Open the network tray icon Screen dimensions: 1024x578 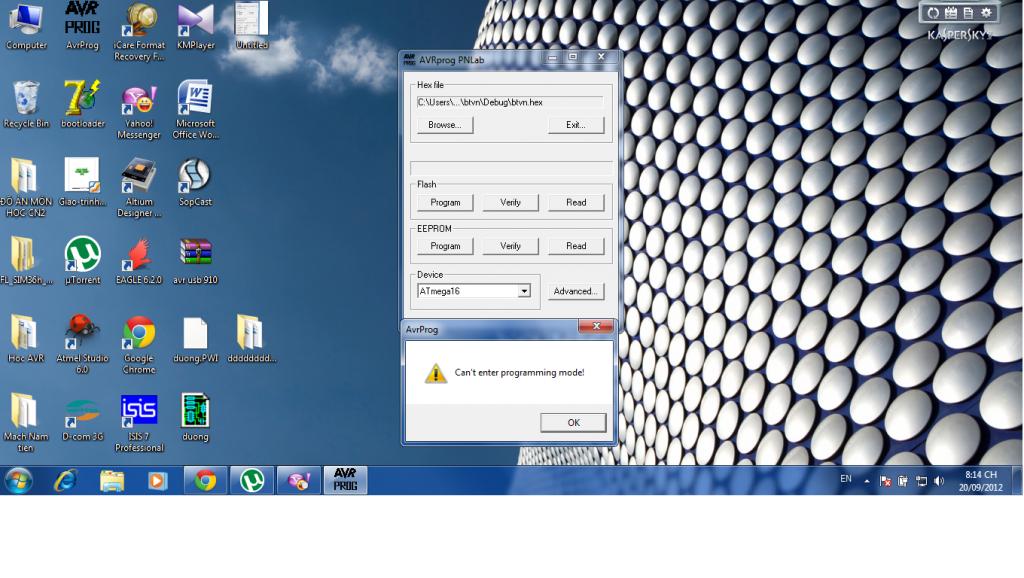point(921,481)
